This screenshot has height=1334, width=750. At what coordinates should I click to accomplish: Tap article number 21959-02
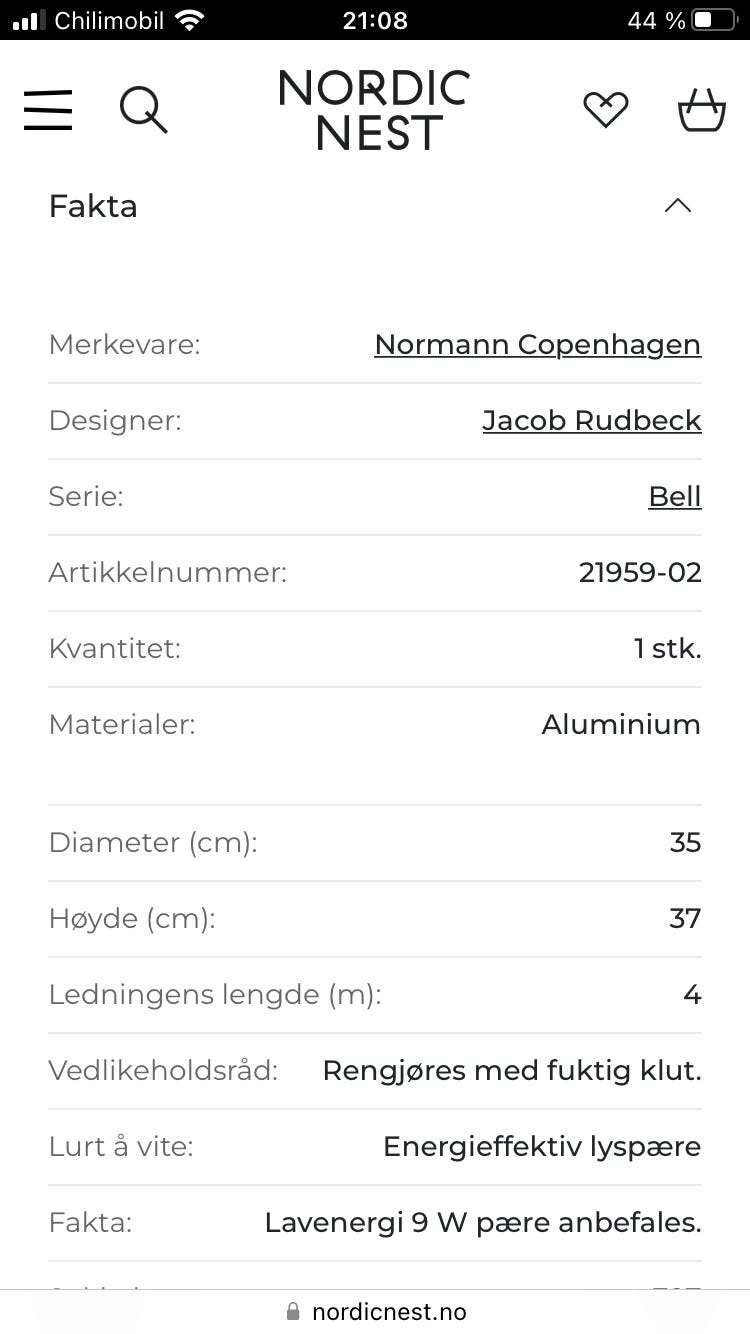640,573
